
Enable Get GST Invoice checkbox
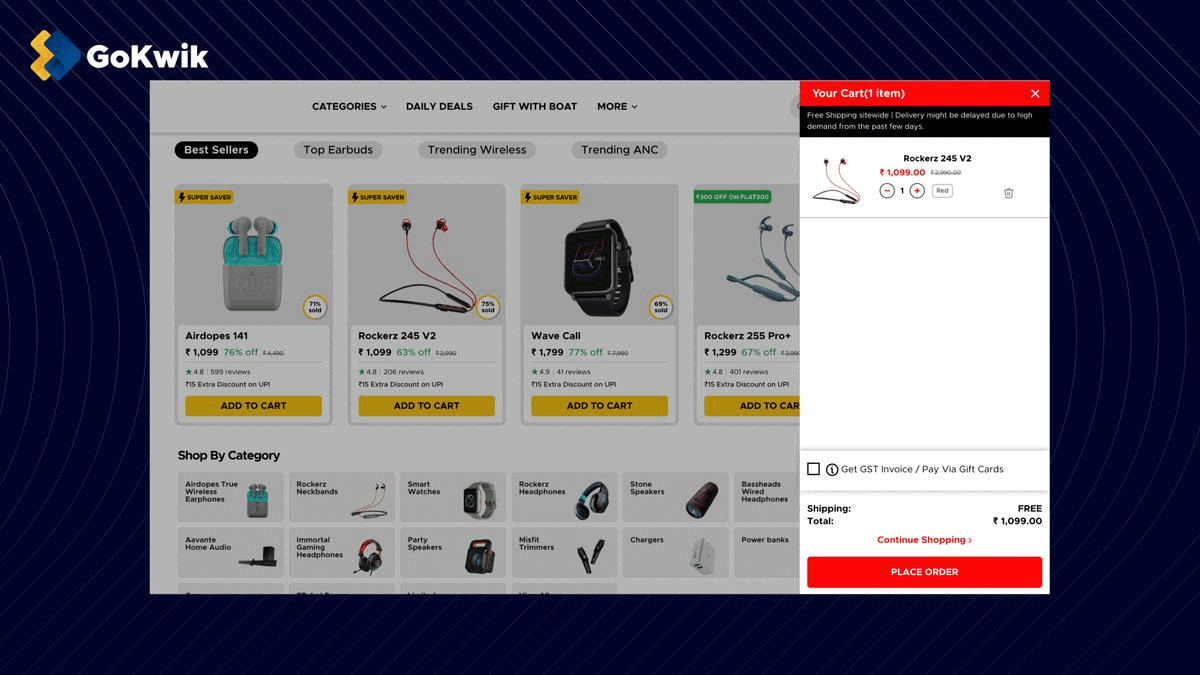[813, 469]
